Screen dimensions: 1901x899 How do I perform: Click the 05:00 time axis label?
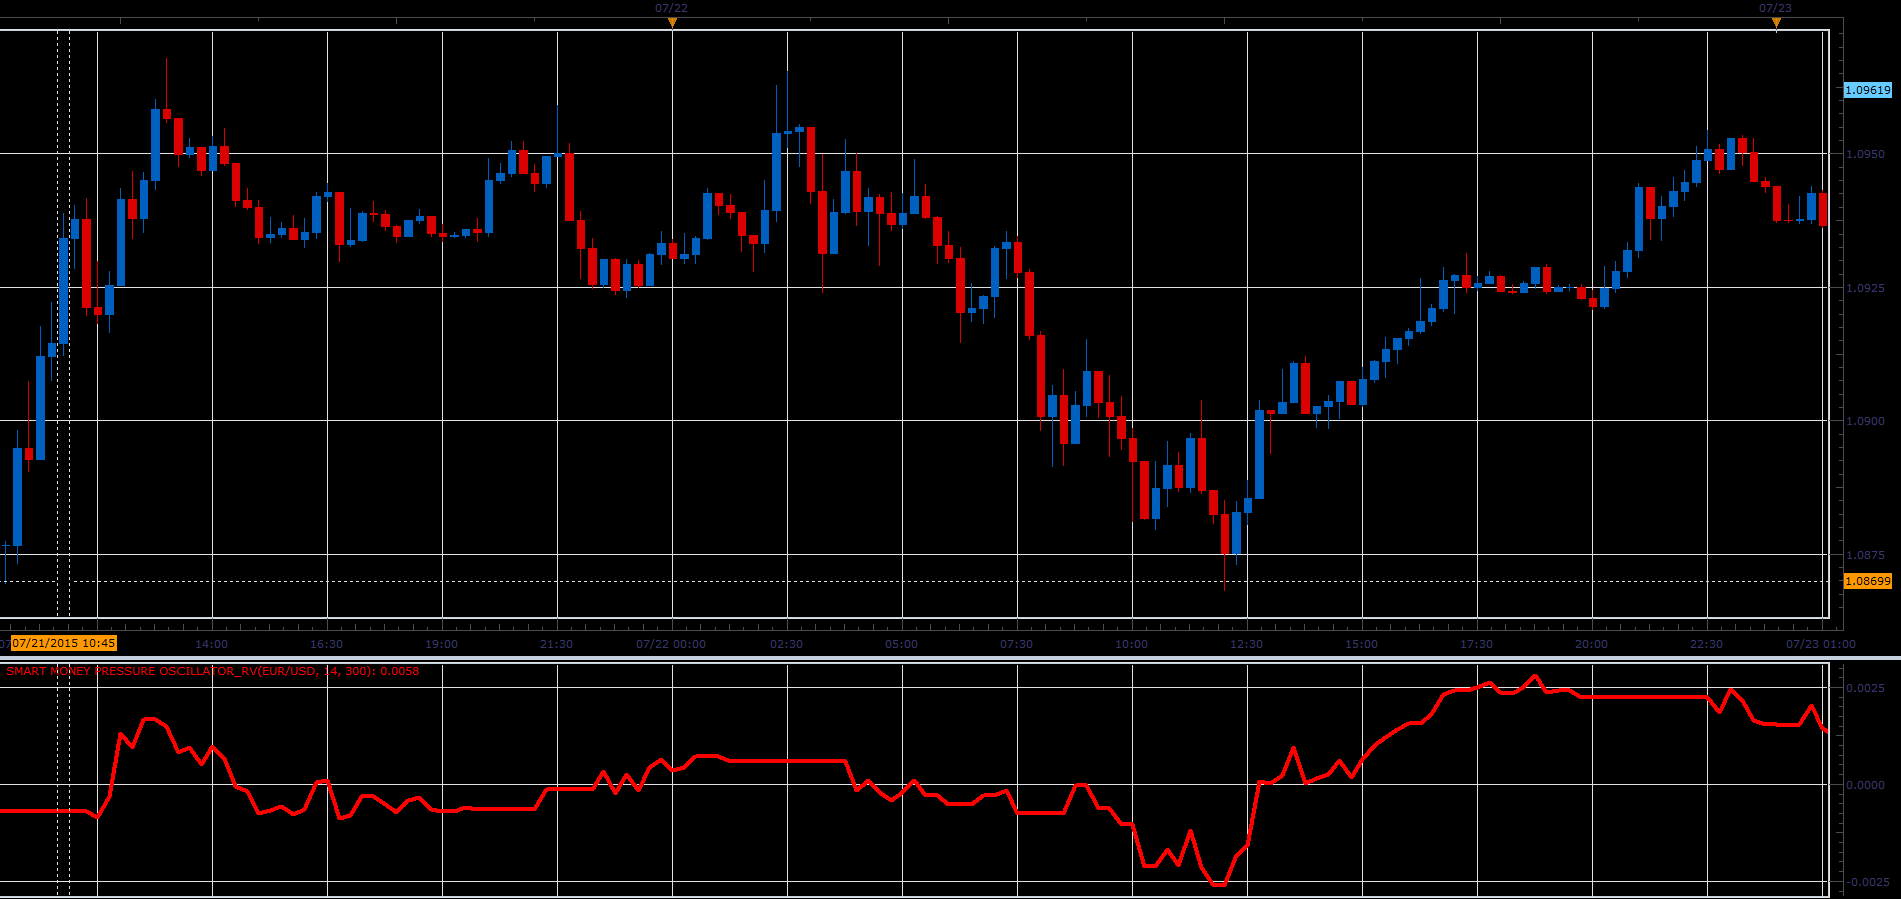click(902, 644)
